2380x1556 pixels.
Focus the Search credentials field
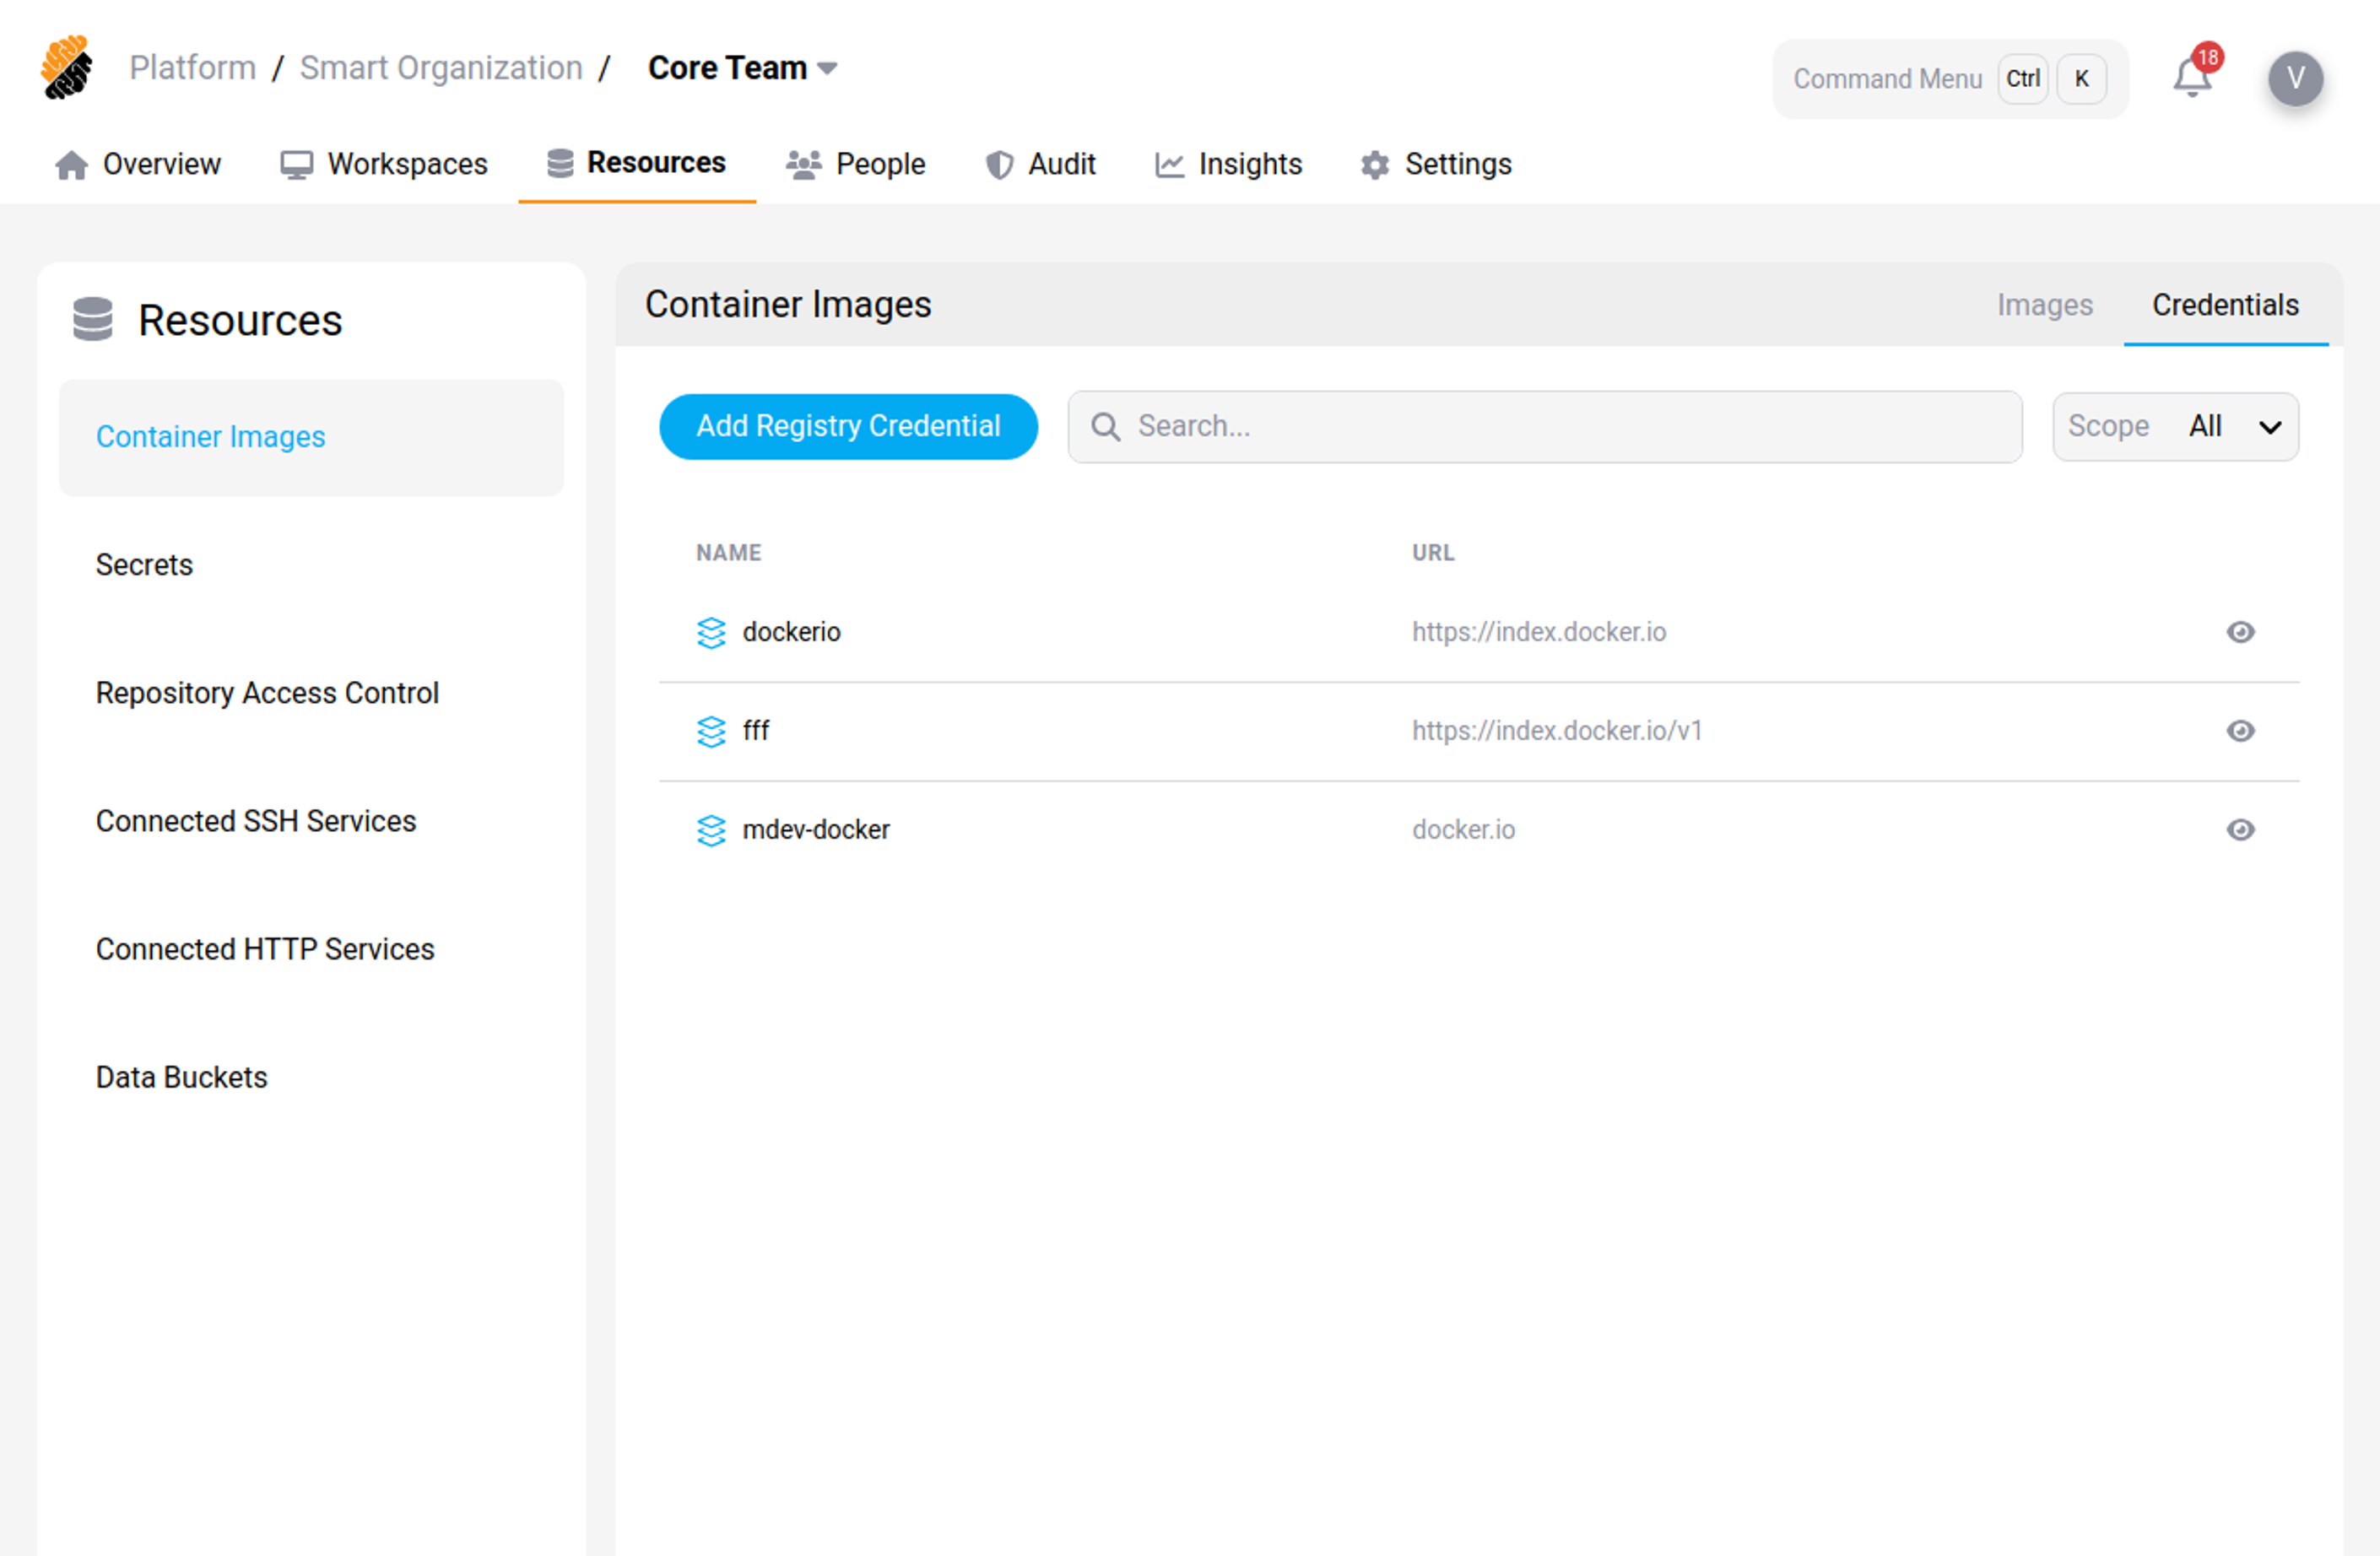pyautogui.click(x=1544, y=427)
